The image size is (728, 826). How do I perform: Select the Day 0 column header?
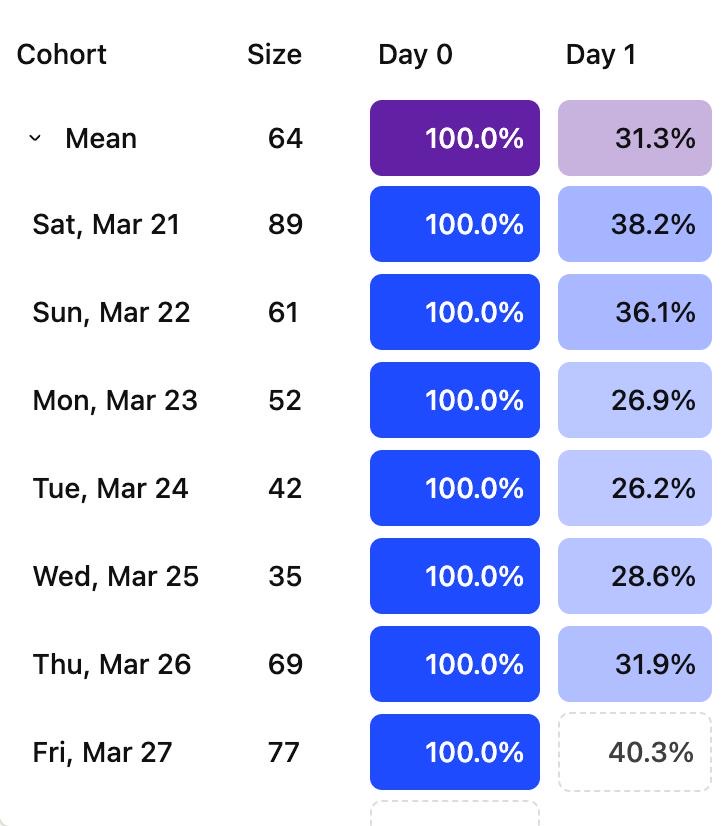(x=415, y=54)
